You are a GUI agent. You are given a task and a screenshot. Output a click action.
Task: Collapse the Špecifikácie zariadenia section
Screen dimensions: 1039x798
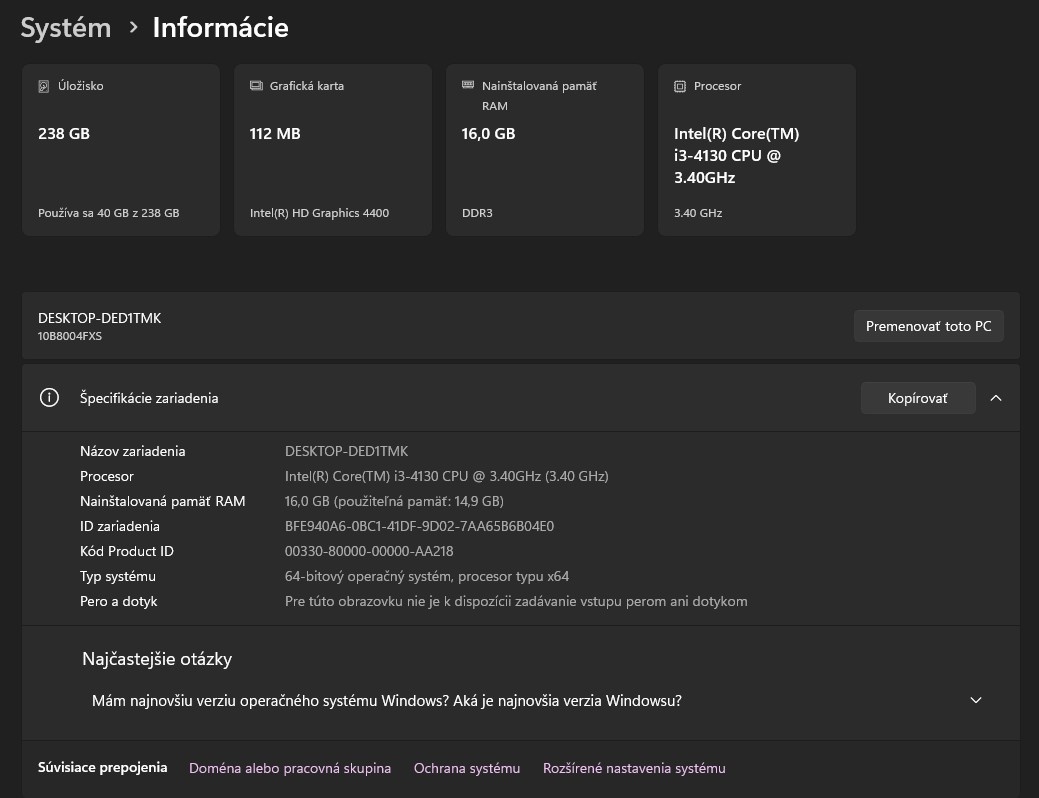click(996, 397)
